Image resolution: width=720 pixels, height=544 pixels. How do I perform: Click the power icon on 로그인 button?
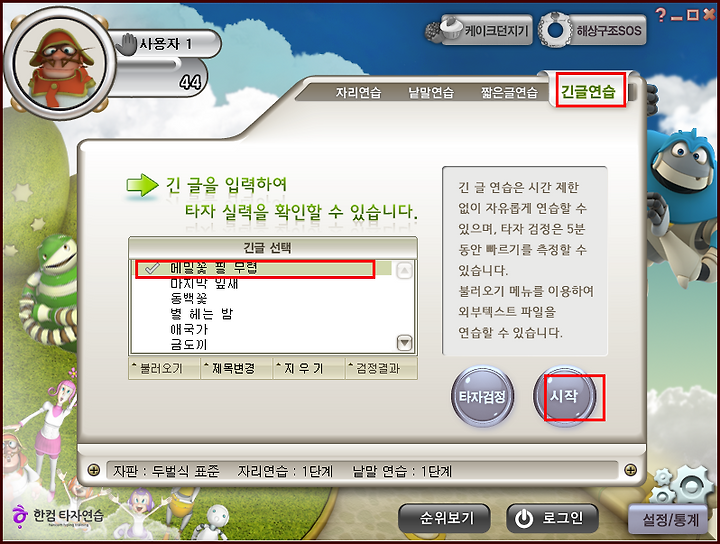coord(524,519)
